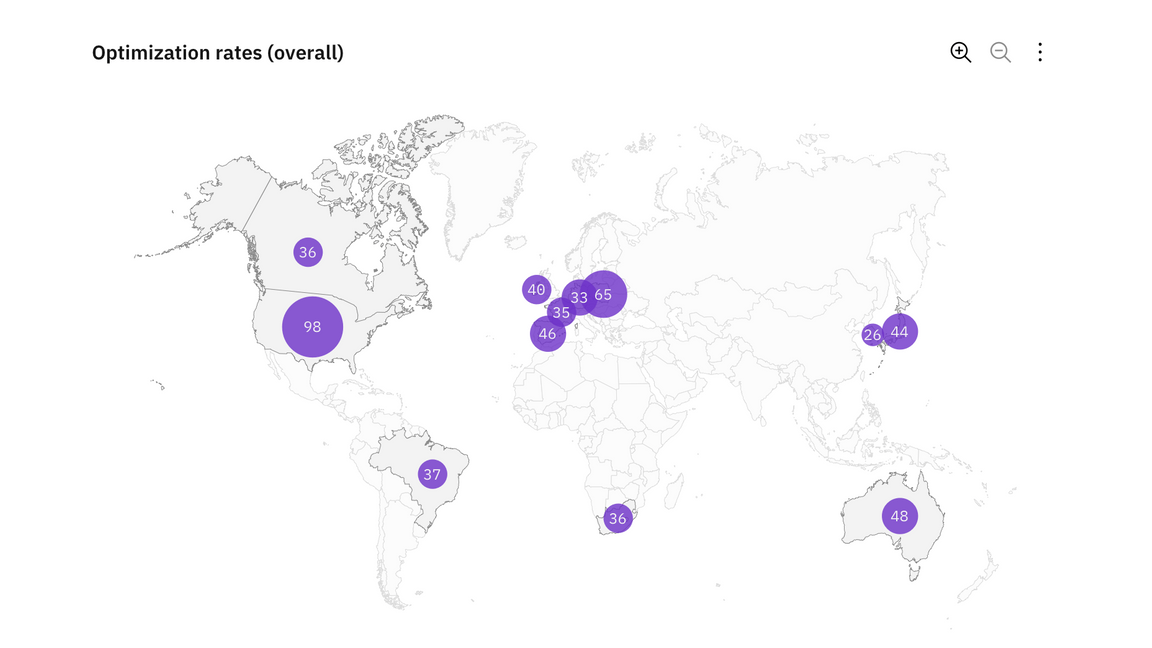Click the 36 bubble on South Africa

click(x=618, y=518)
